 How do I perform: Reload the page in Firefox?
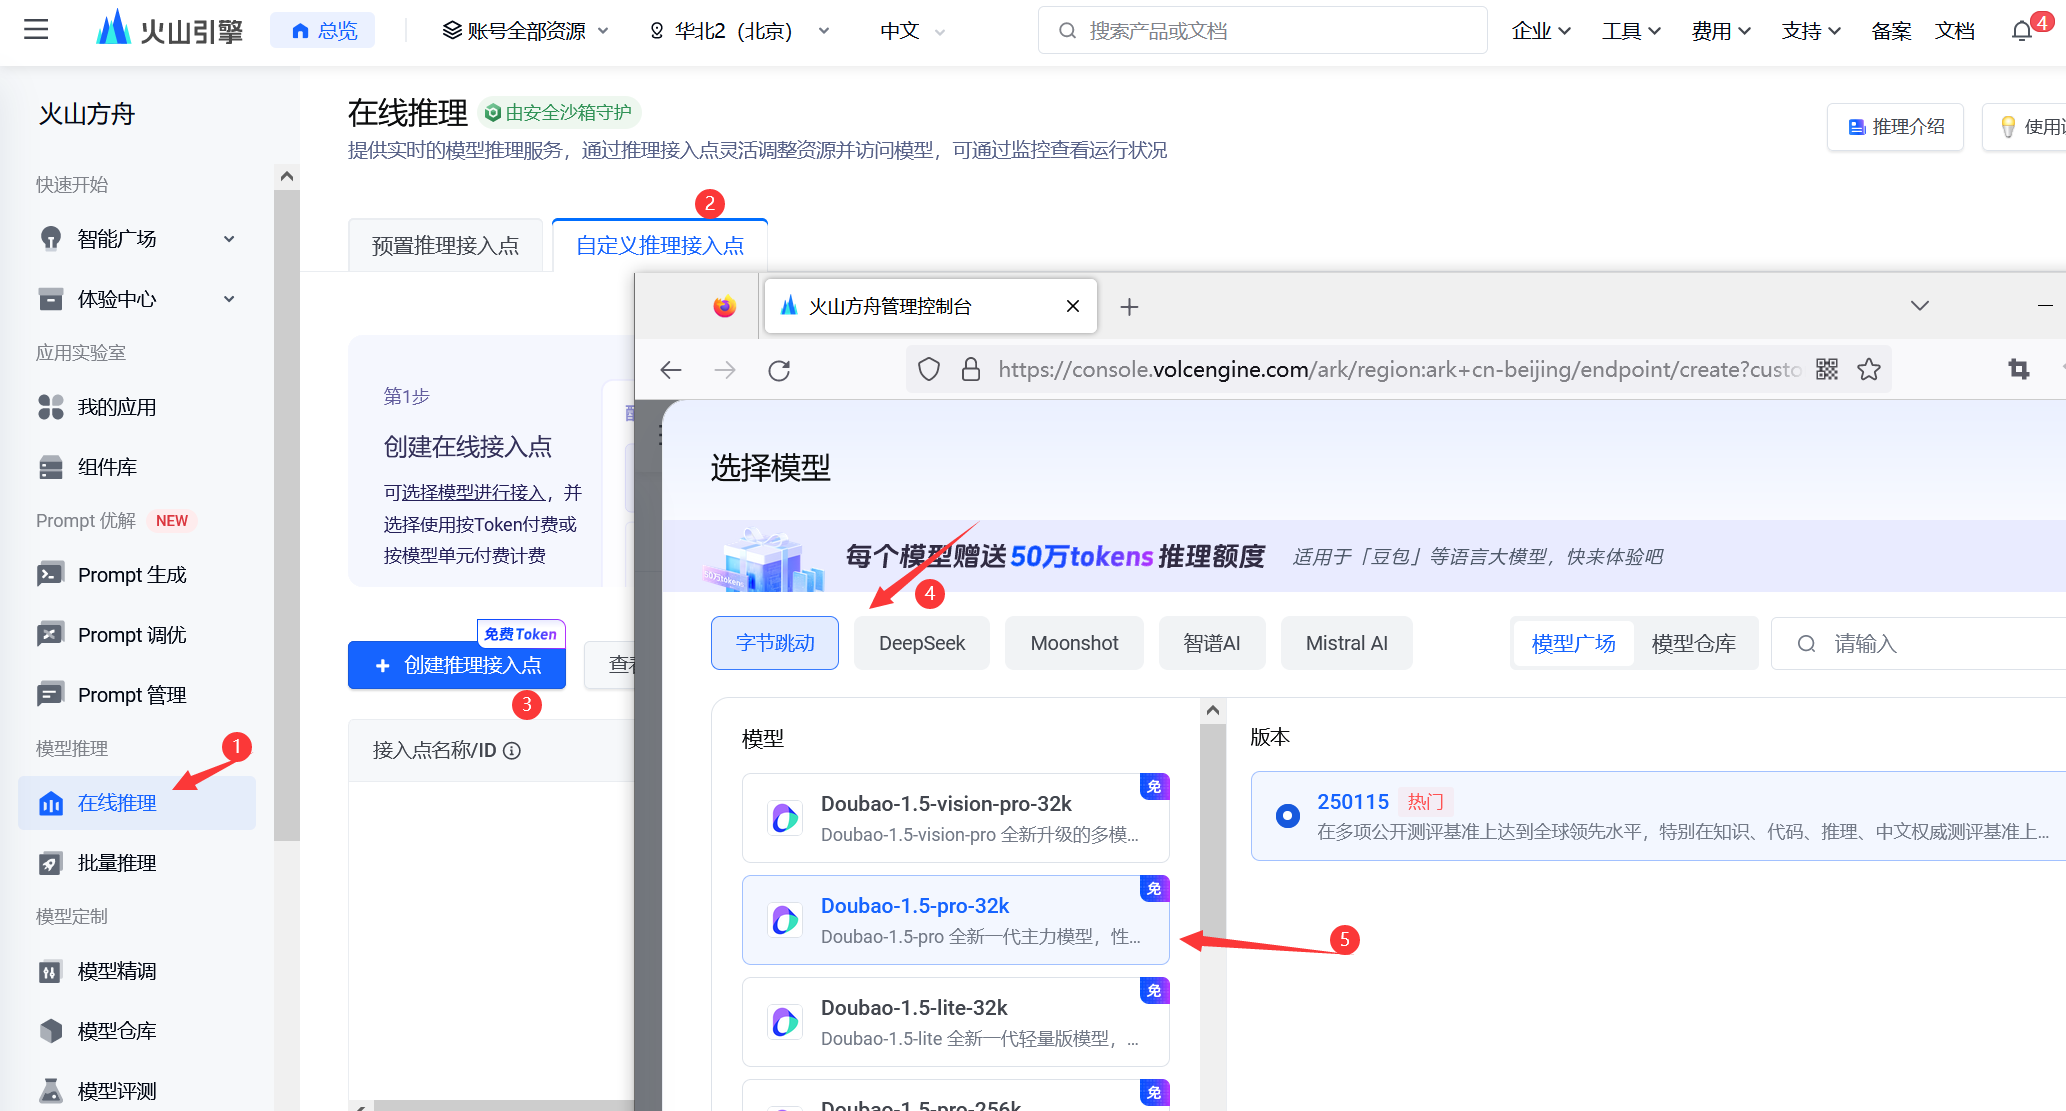coord(779,370)
